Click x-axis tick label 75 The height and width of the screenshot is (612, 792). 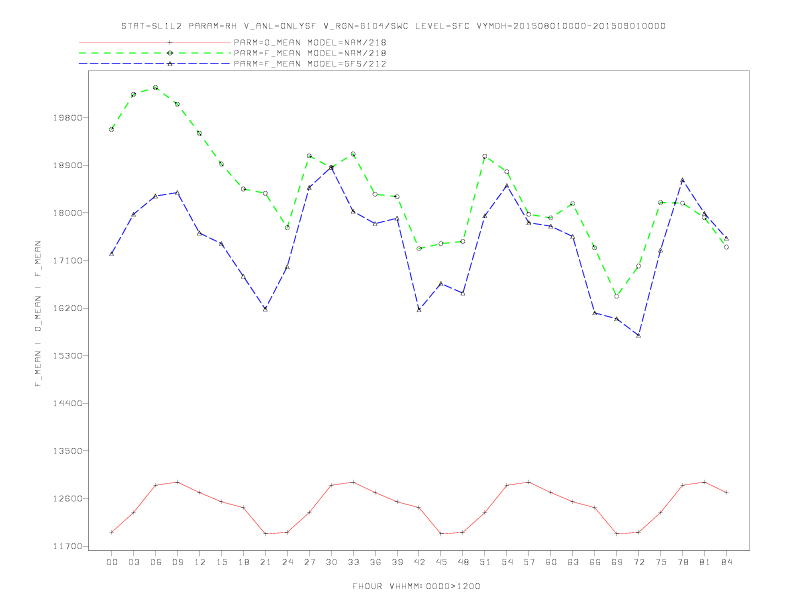tap(661, 562)
